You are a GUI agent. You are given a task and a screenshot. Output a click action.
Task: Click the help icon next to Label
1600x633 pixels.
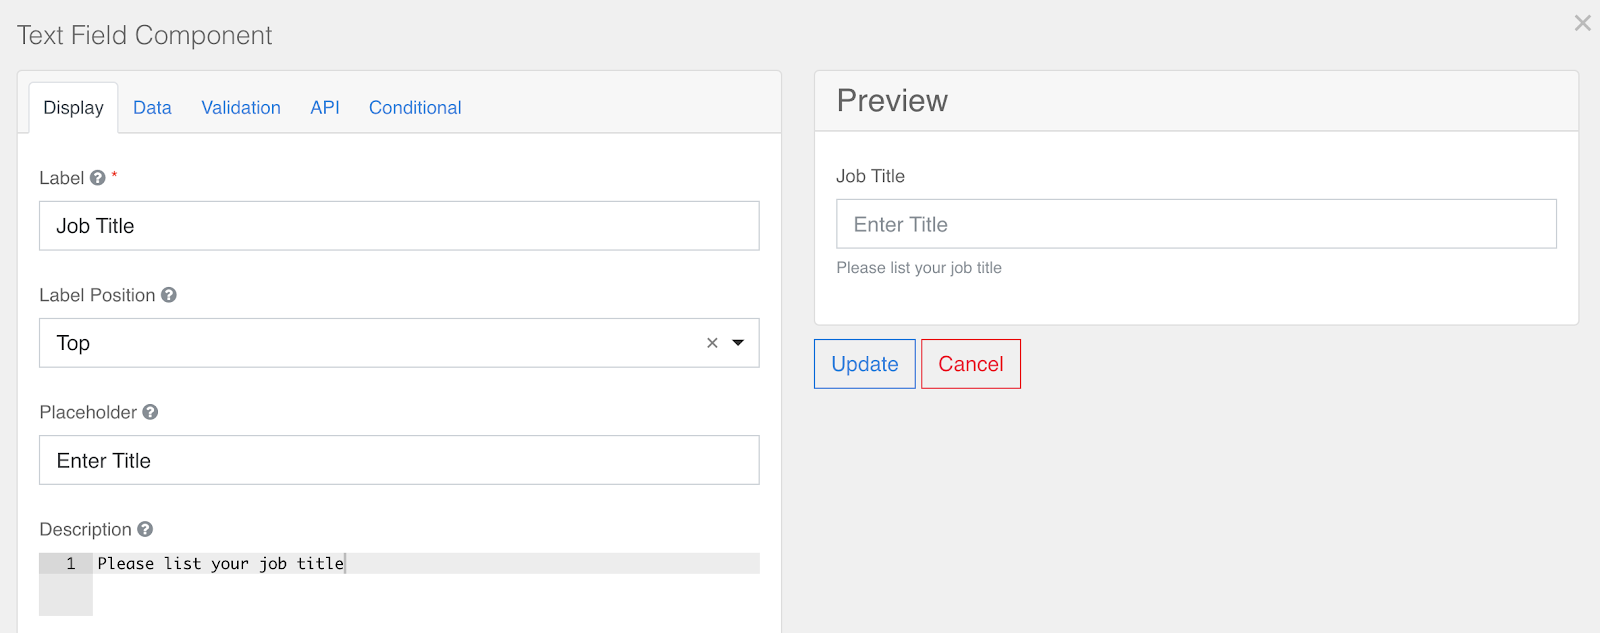tap(97, 178)
